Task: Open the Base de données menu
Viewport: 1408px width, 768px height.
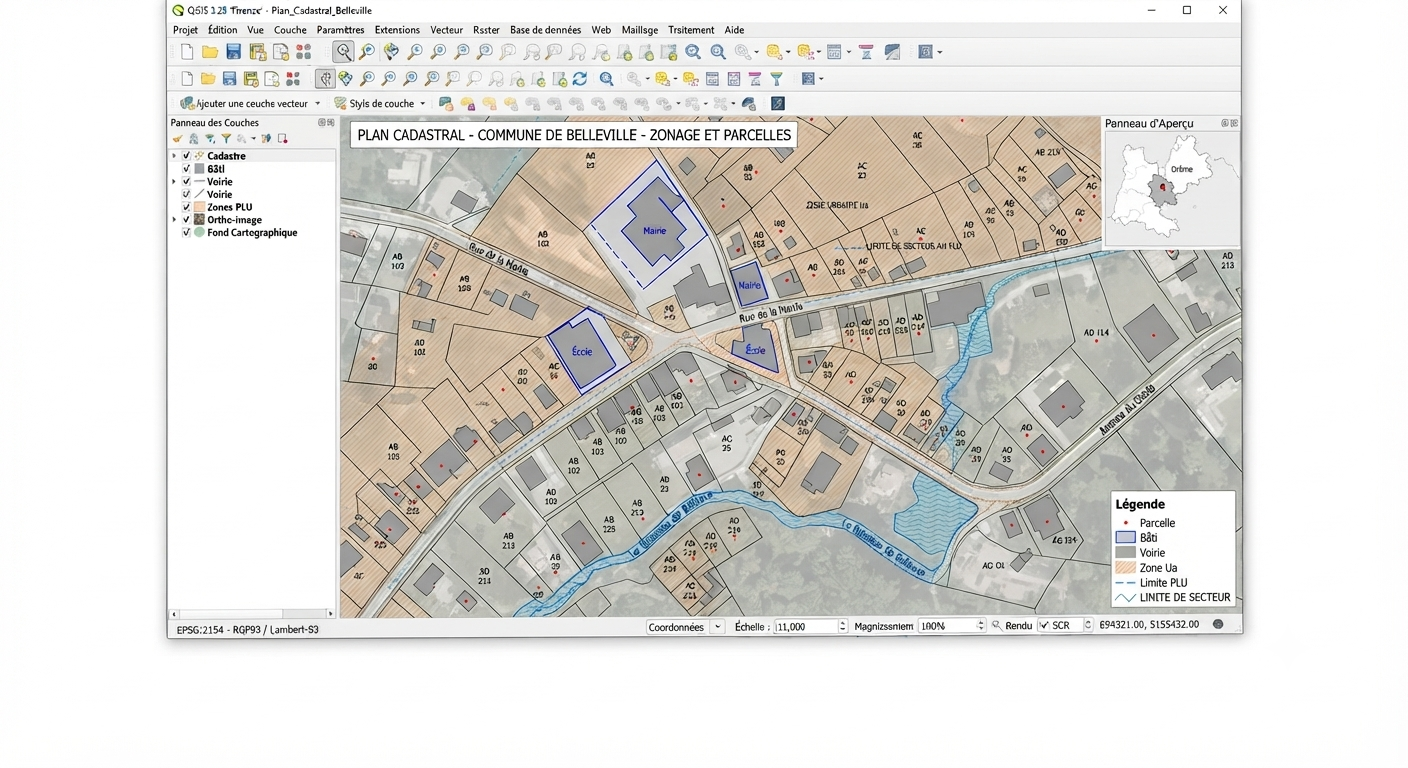Action: pyautogui.click(x=545, y=30)
